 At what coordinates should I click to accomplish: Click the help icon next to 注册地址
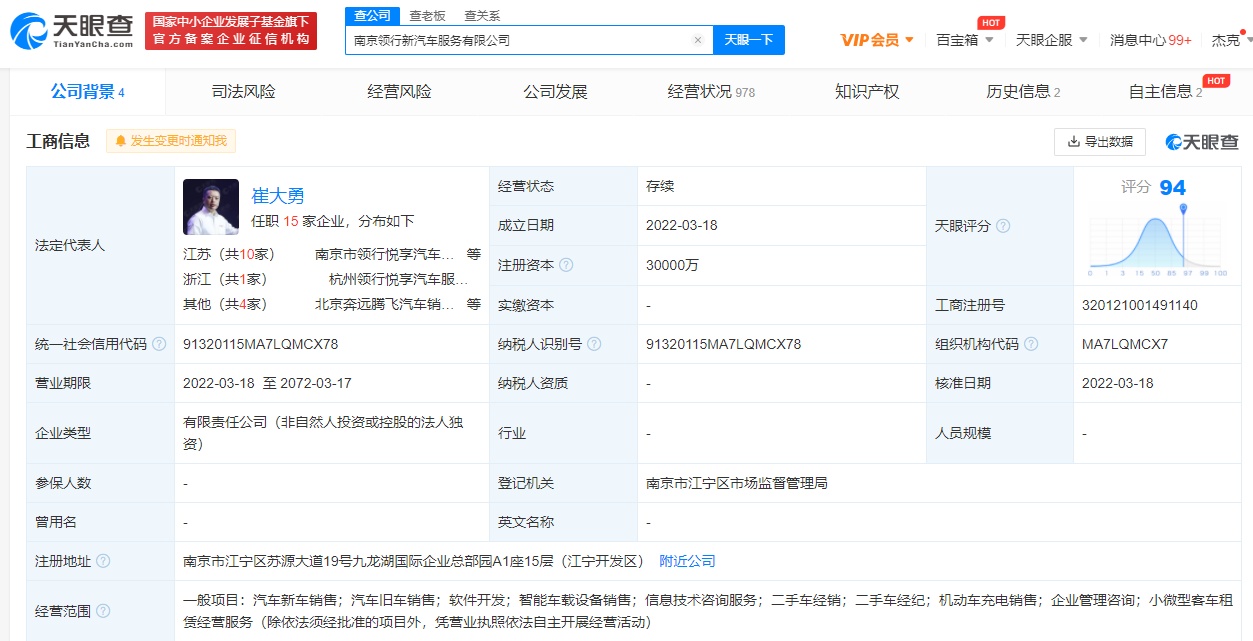(x=103, y=561)
